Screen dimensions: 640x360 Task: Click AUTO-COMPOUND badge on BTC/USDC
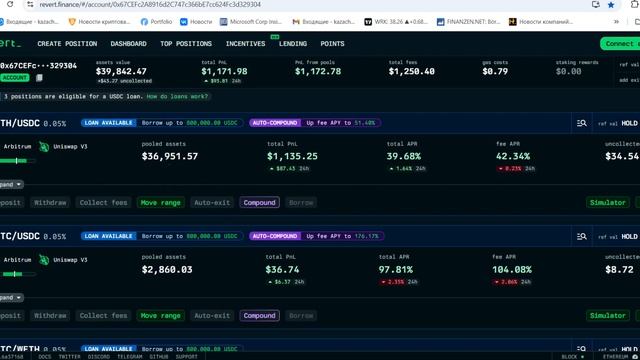[x=275, y=236]
